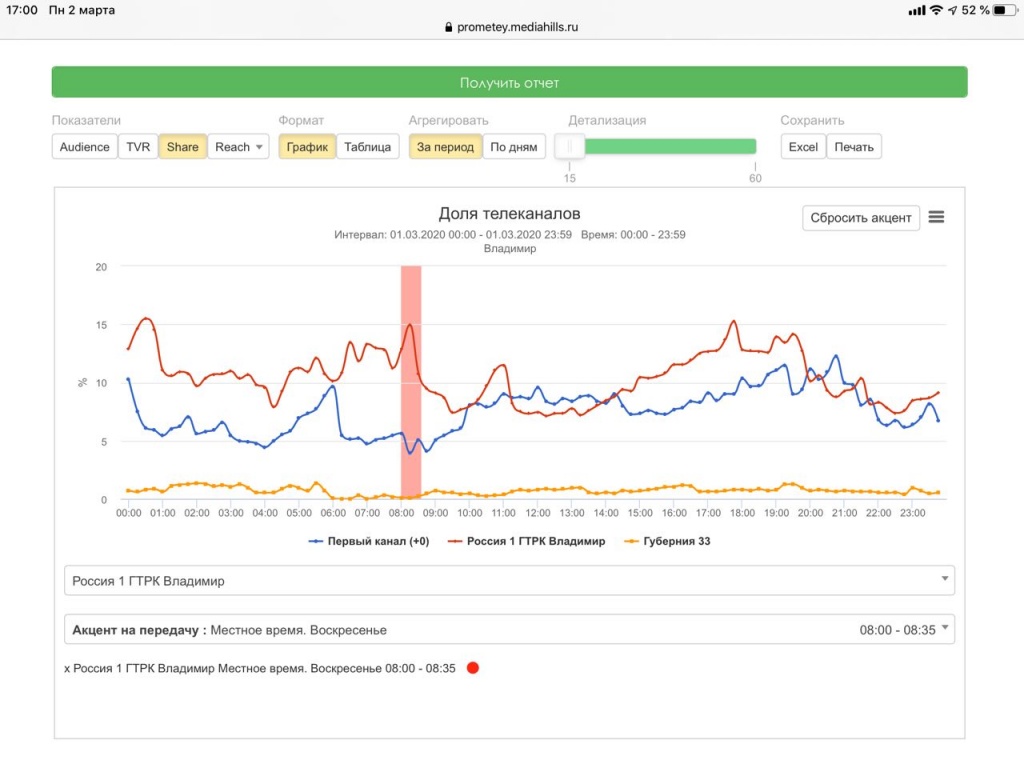The height and width of the screenshot is (768, 1024).
Task: Tap the battery icon in status bar
Action: point(1005,10)
